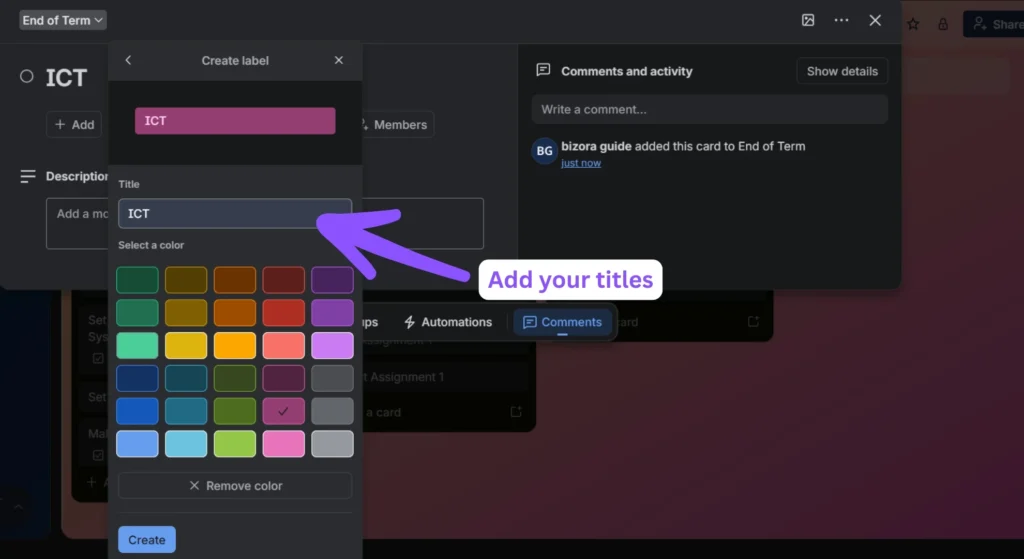Click the comments speech bubble icon
This screenshot has width=1024, height=559.
click(x=543, y=71)
